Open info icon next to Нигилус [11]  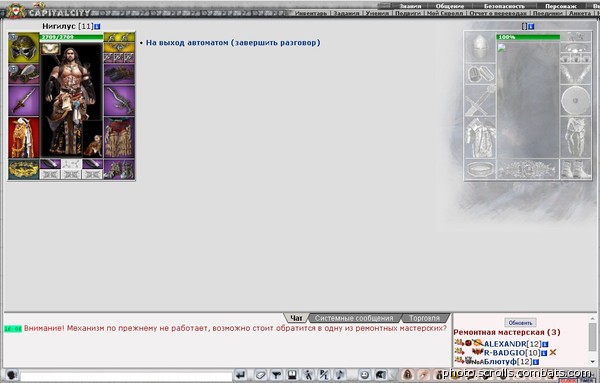click(97, 26)
